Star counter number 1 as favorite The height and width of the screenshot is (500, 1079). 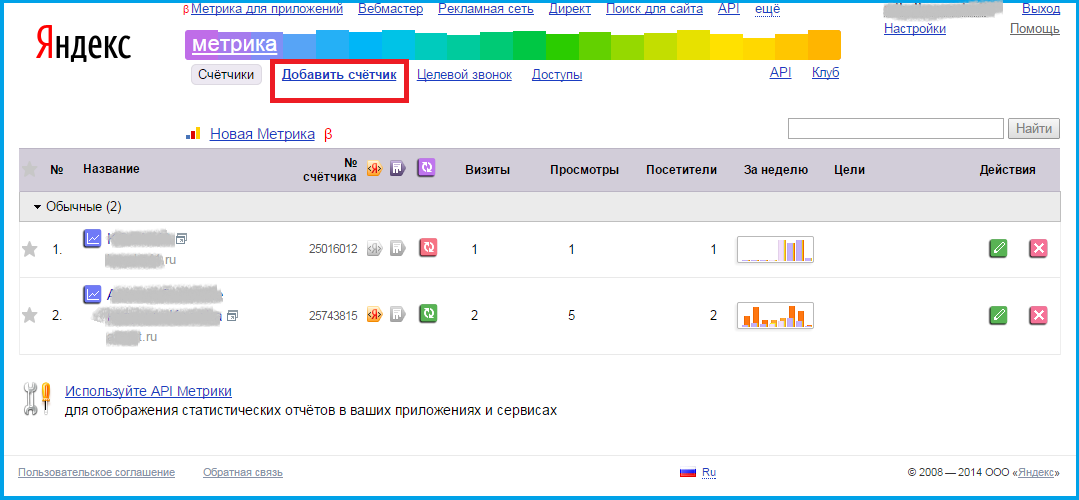(29, 250)
